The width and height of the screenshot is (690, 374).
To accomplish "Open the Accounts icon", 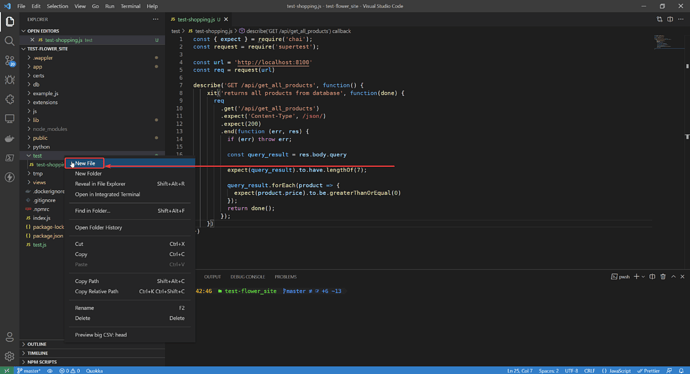I will (10, 337).
